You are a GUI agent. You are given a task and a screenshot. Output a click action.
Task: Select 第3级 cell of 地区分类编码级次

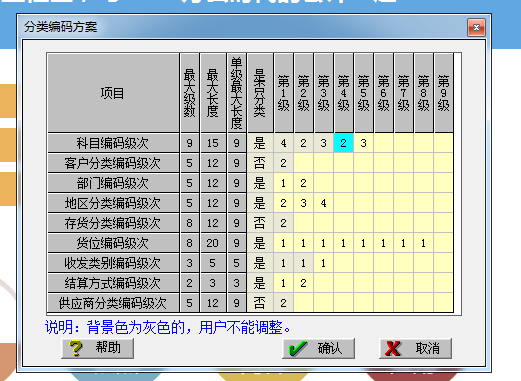pos(323,203)
